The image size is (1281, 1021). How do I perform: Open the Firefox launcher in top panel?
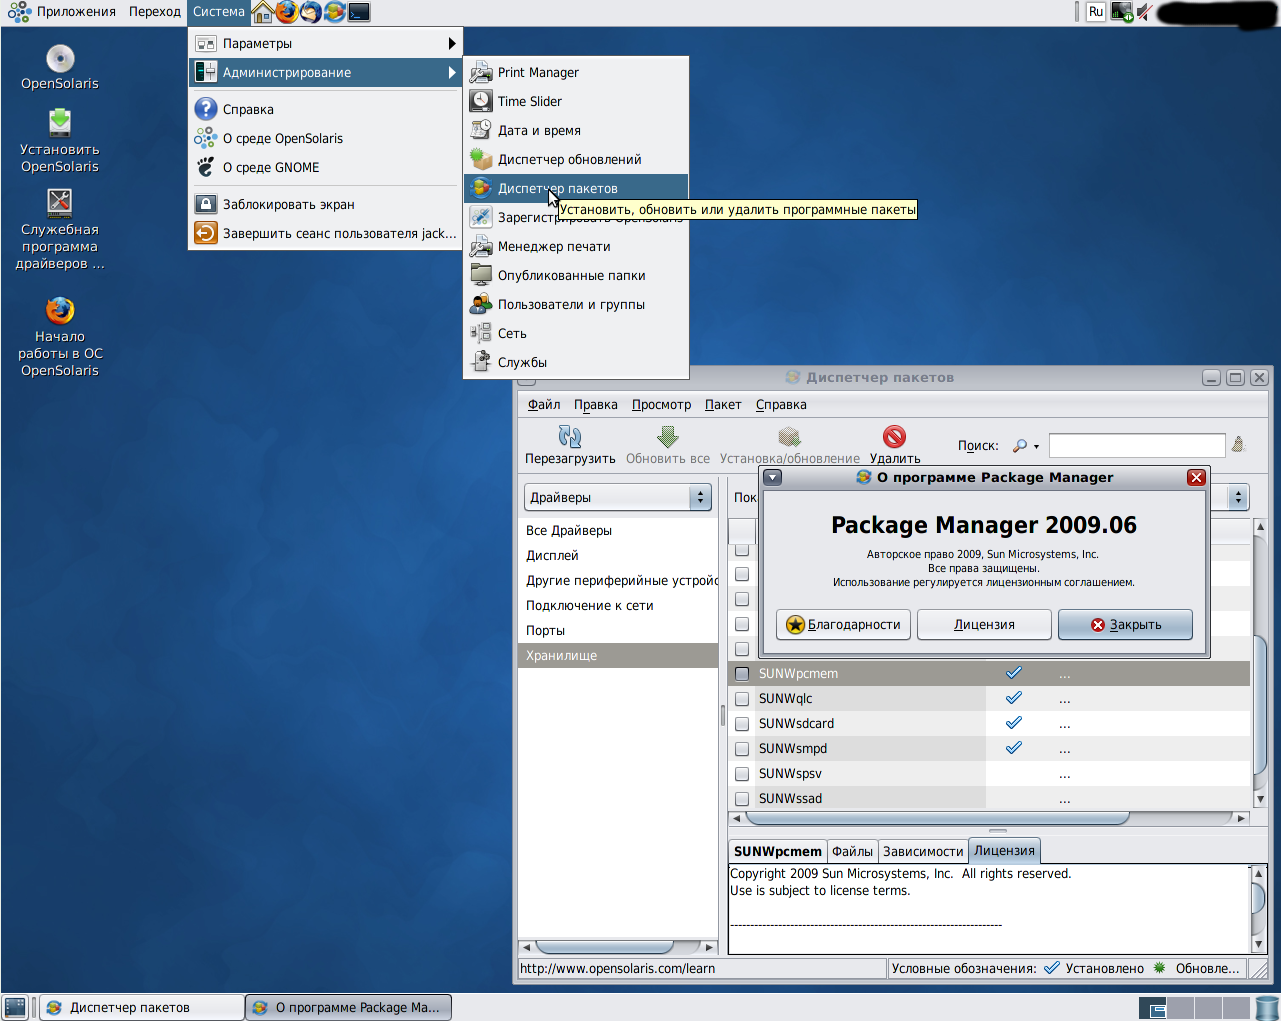[287, 12]
